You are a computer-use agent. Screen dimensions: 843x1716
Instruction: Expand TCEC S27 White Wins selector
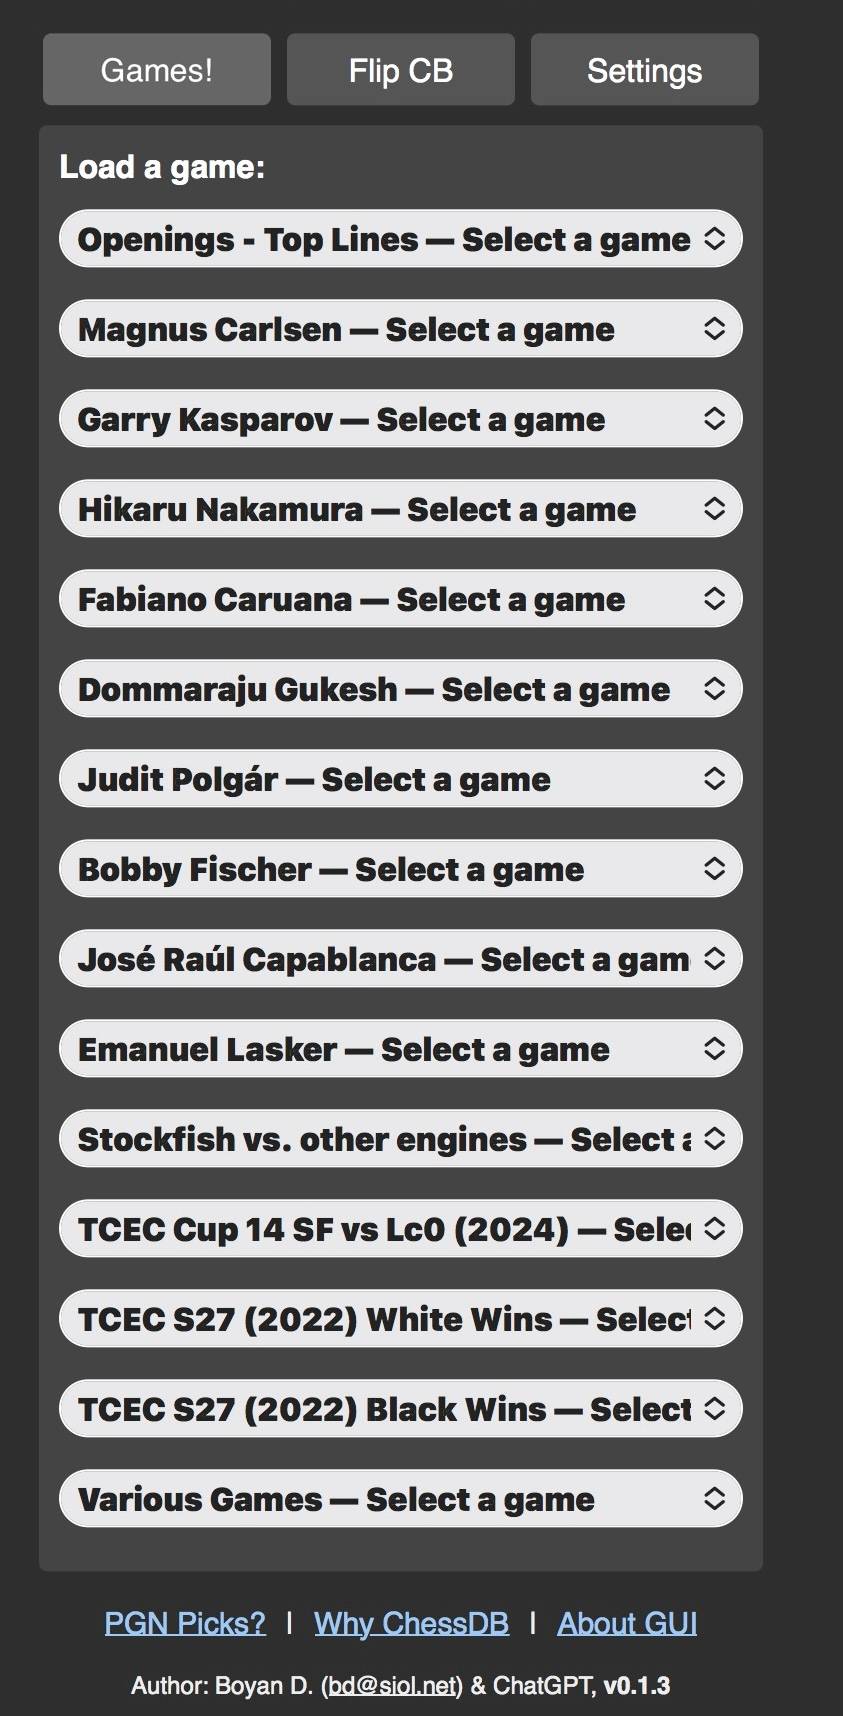(x=400, y=1319)
